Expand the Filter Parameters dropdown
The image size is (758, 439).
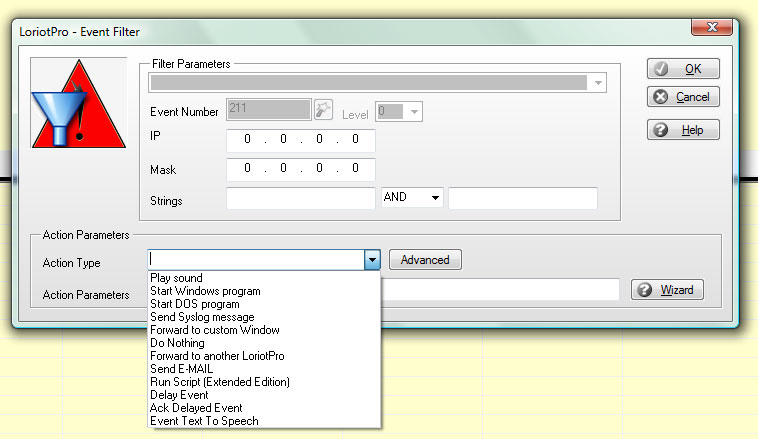click(598, 83)
